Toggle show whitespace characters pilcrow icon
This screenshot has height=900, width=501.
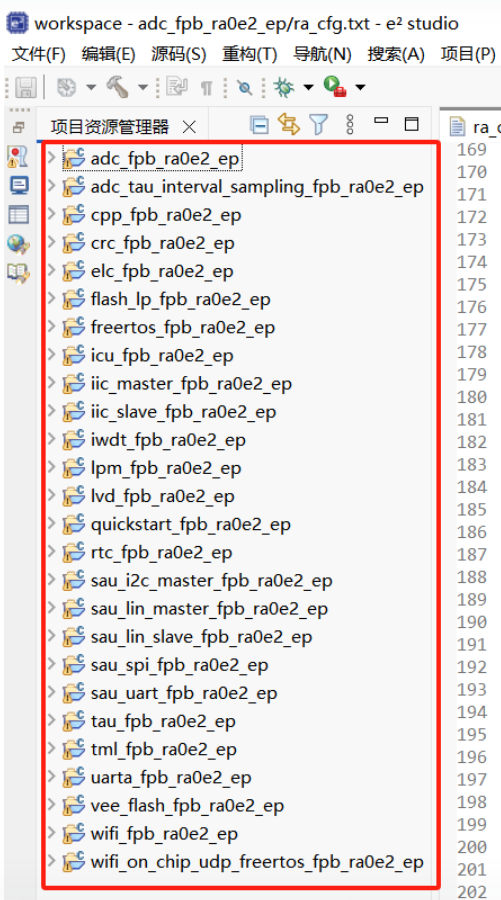point(206,87)
